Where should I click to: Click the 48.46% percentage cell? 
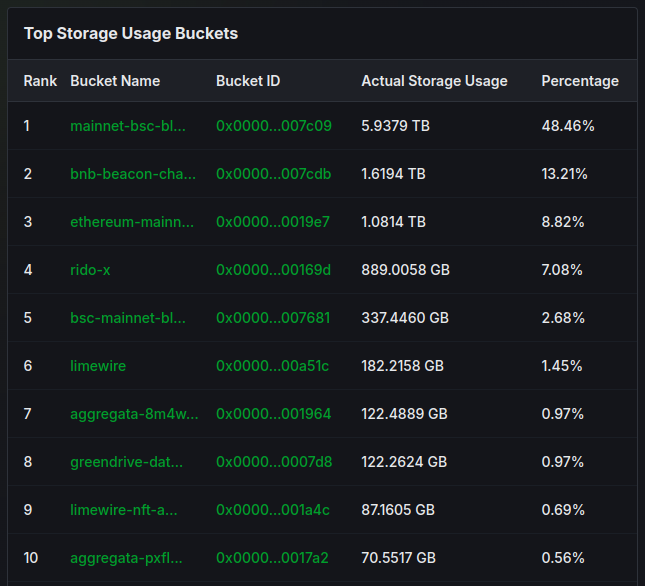tap(568, 126)
